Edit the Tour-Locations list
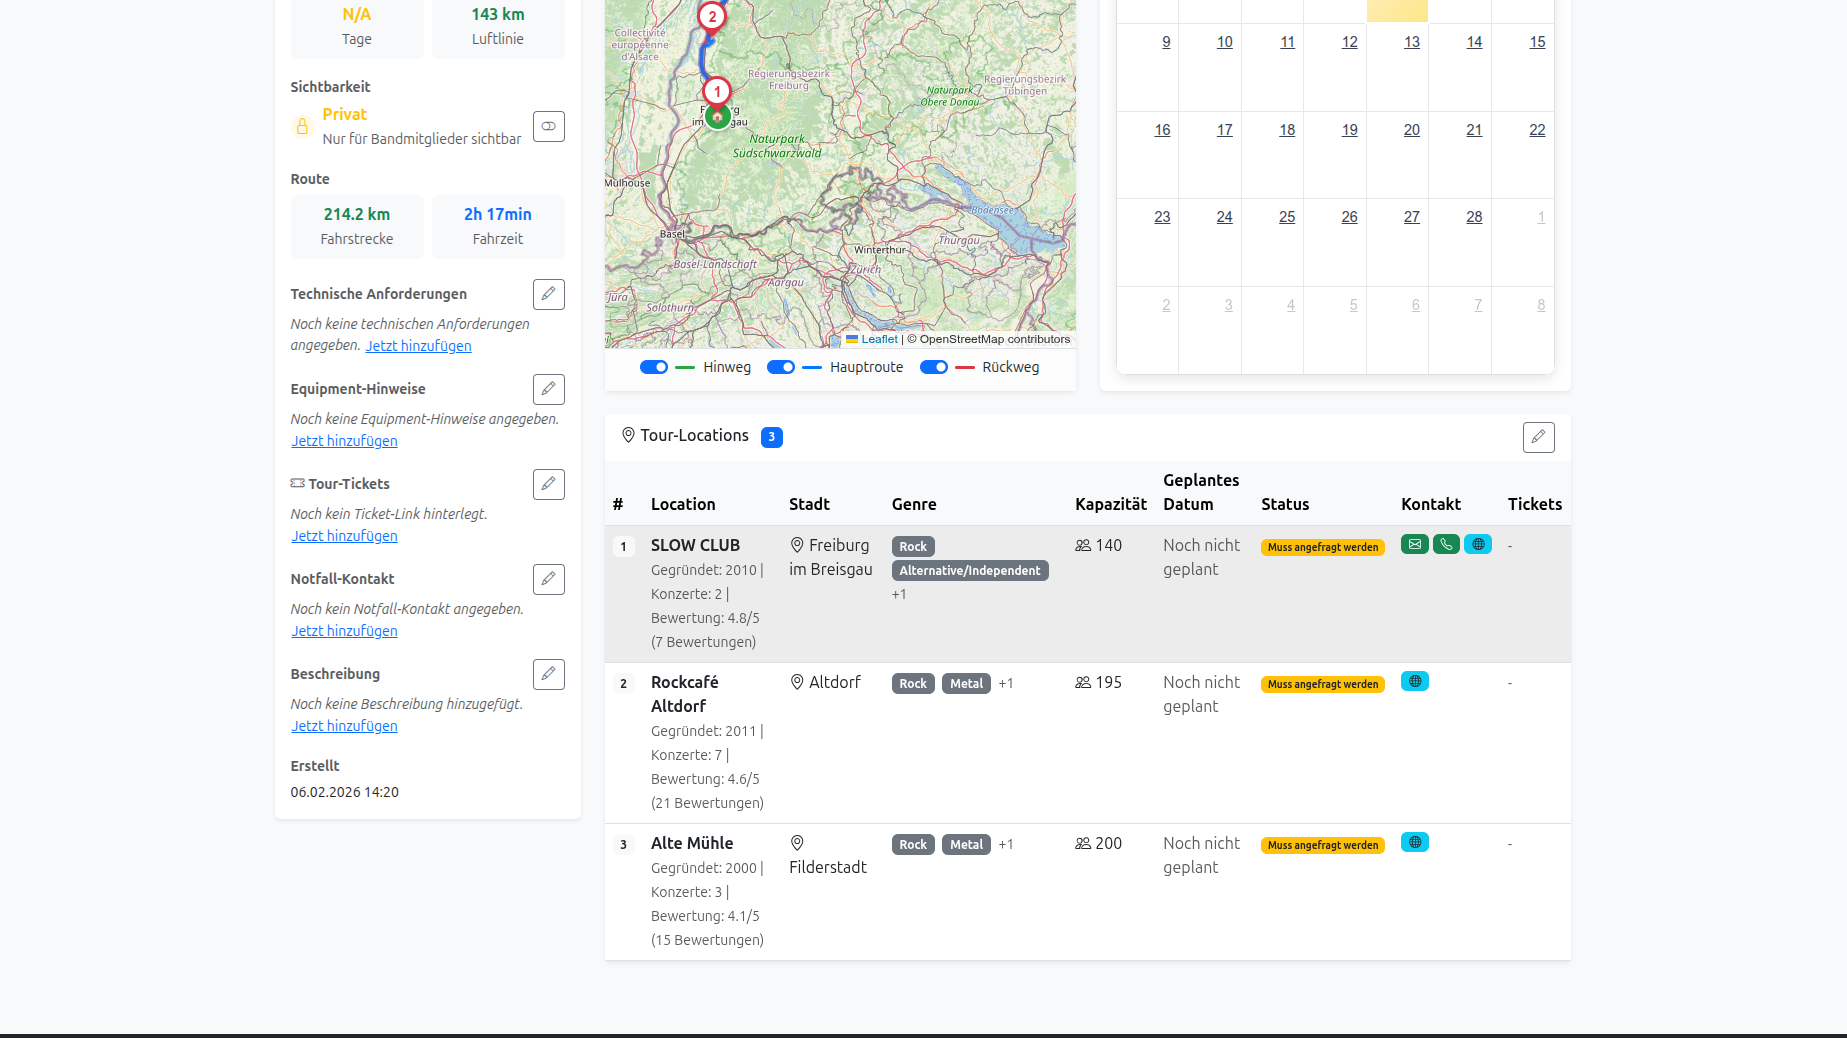 tap(1538, 437)
